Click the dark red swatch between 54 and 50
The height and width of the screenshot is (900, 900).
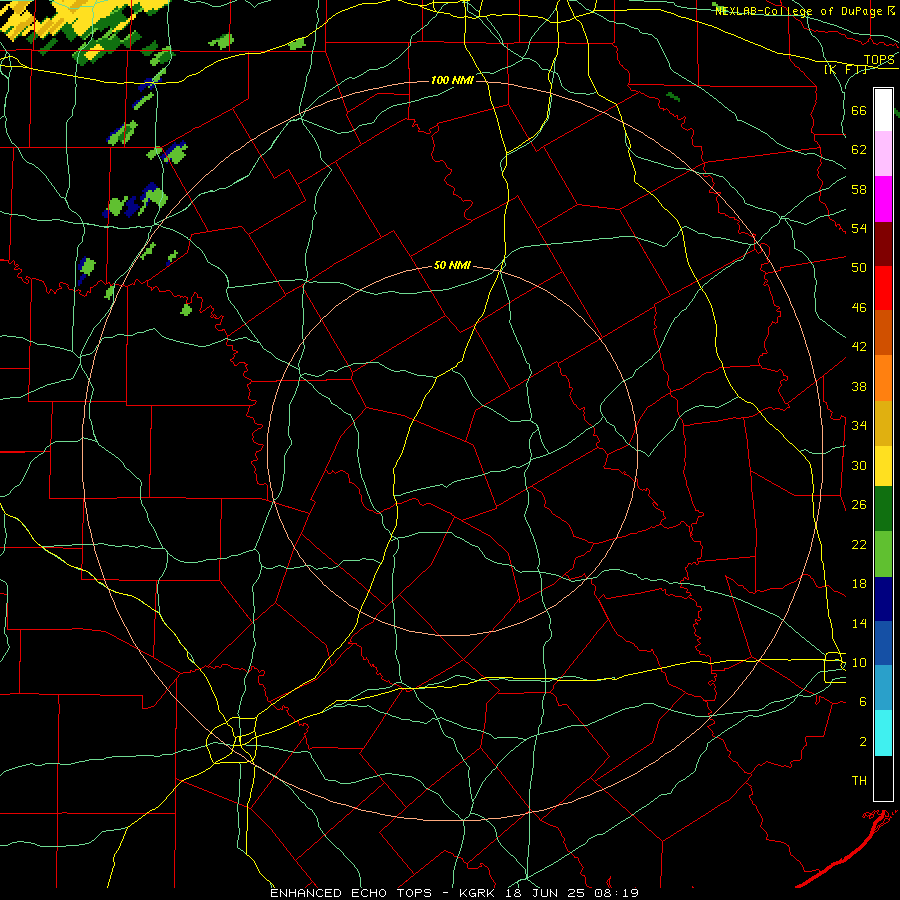click(x=883, y=243)
